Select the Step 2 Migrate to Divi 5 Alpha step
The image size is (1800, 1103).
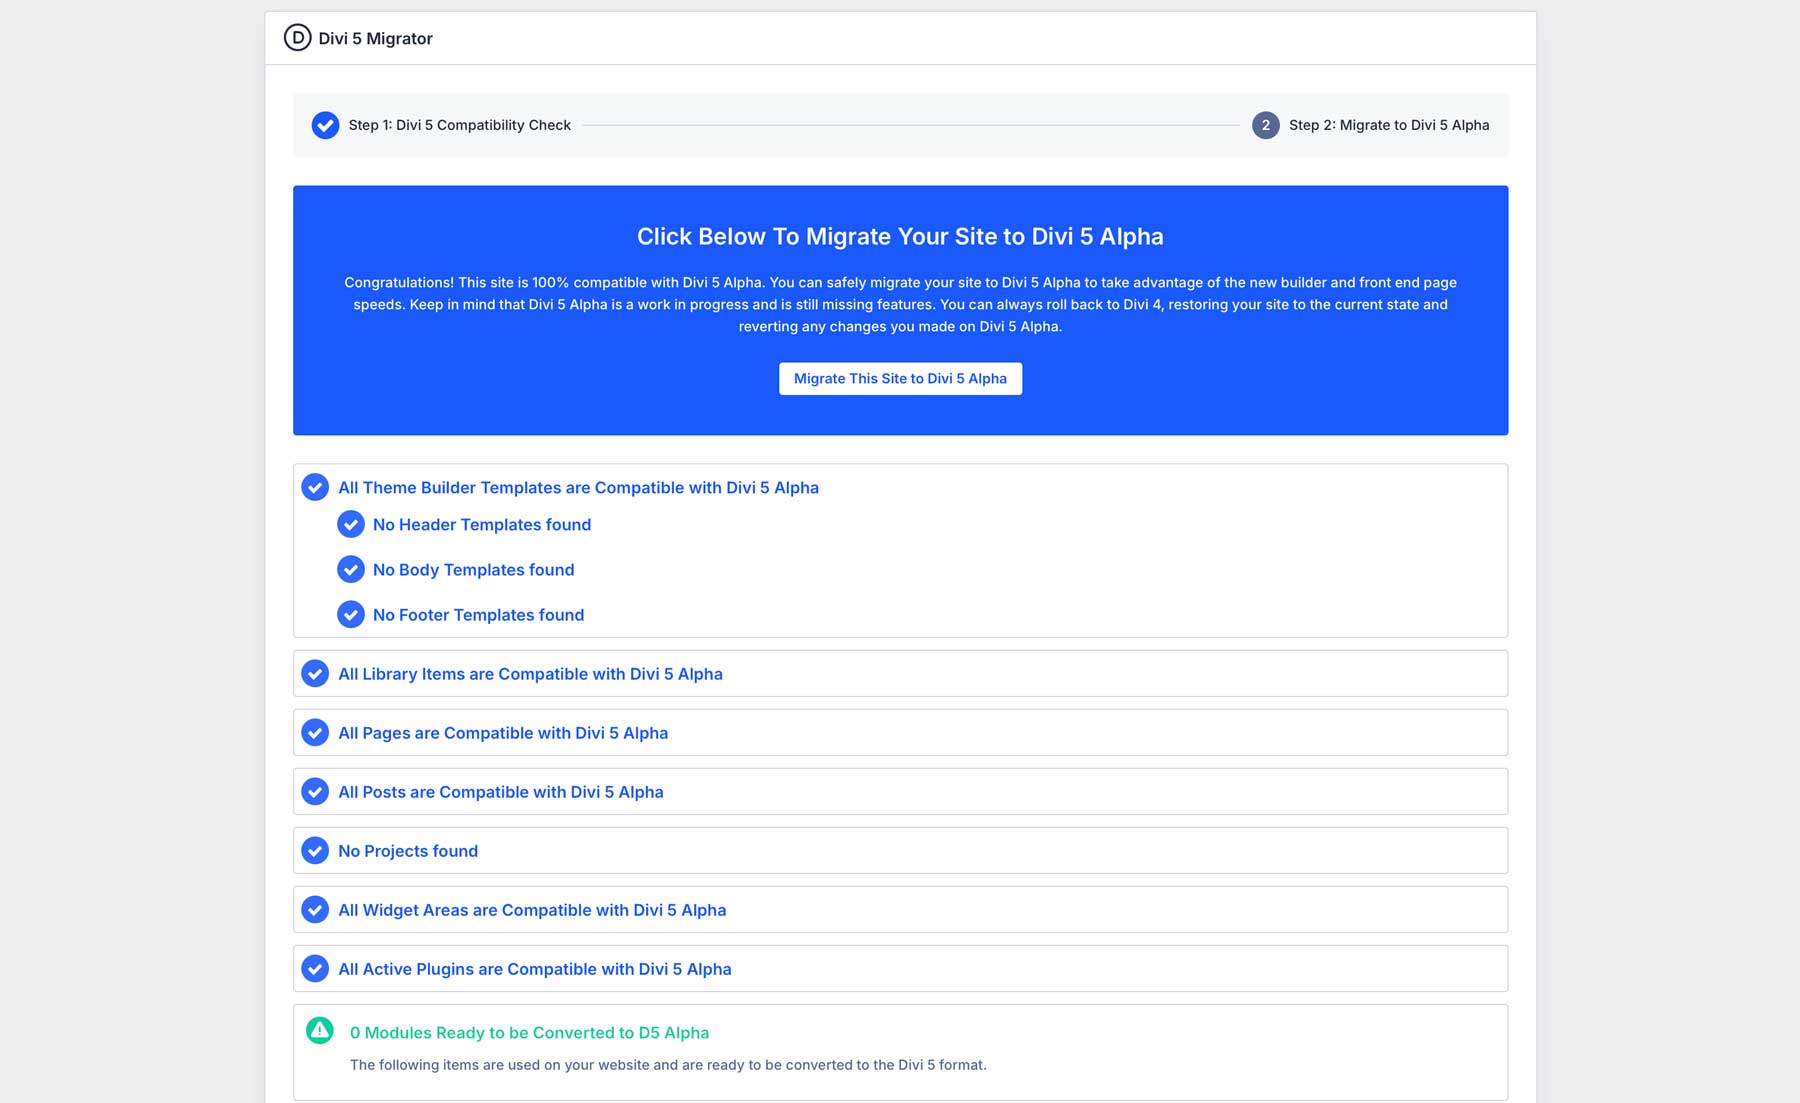tap(1389, 125)
